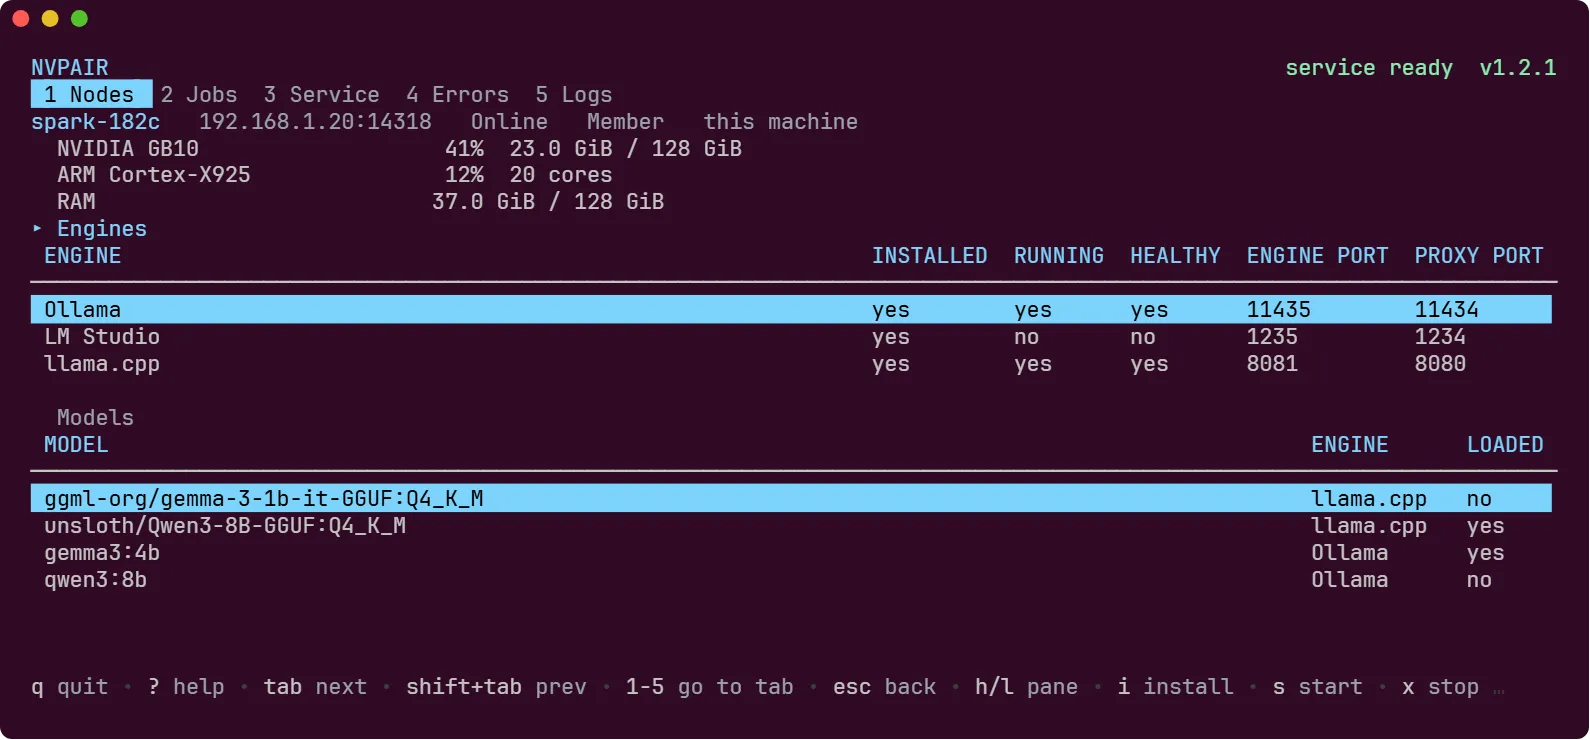
Task: Click the s start hint
Action: point(1317,686)
